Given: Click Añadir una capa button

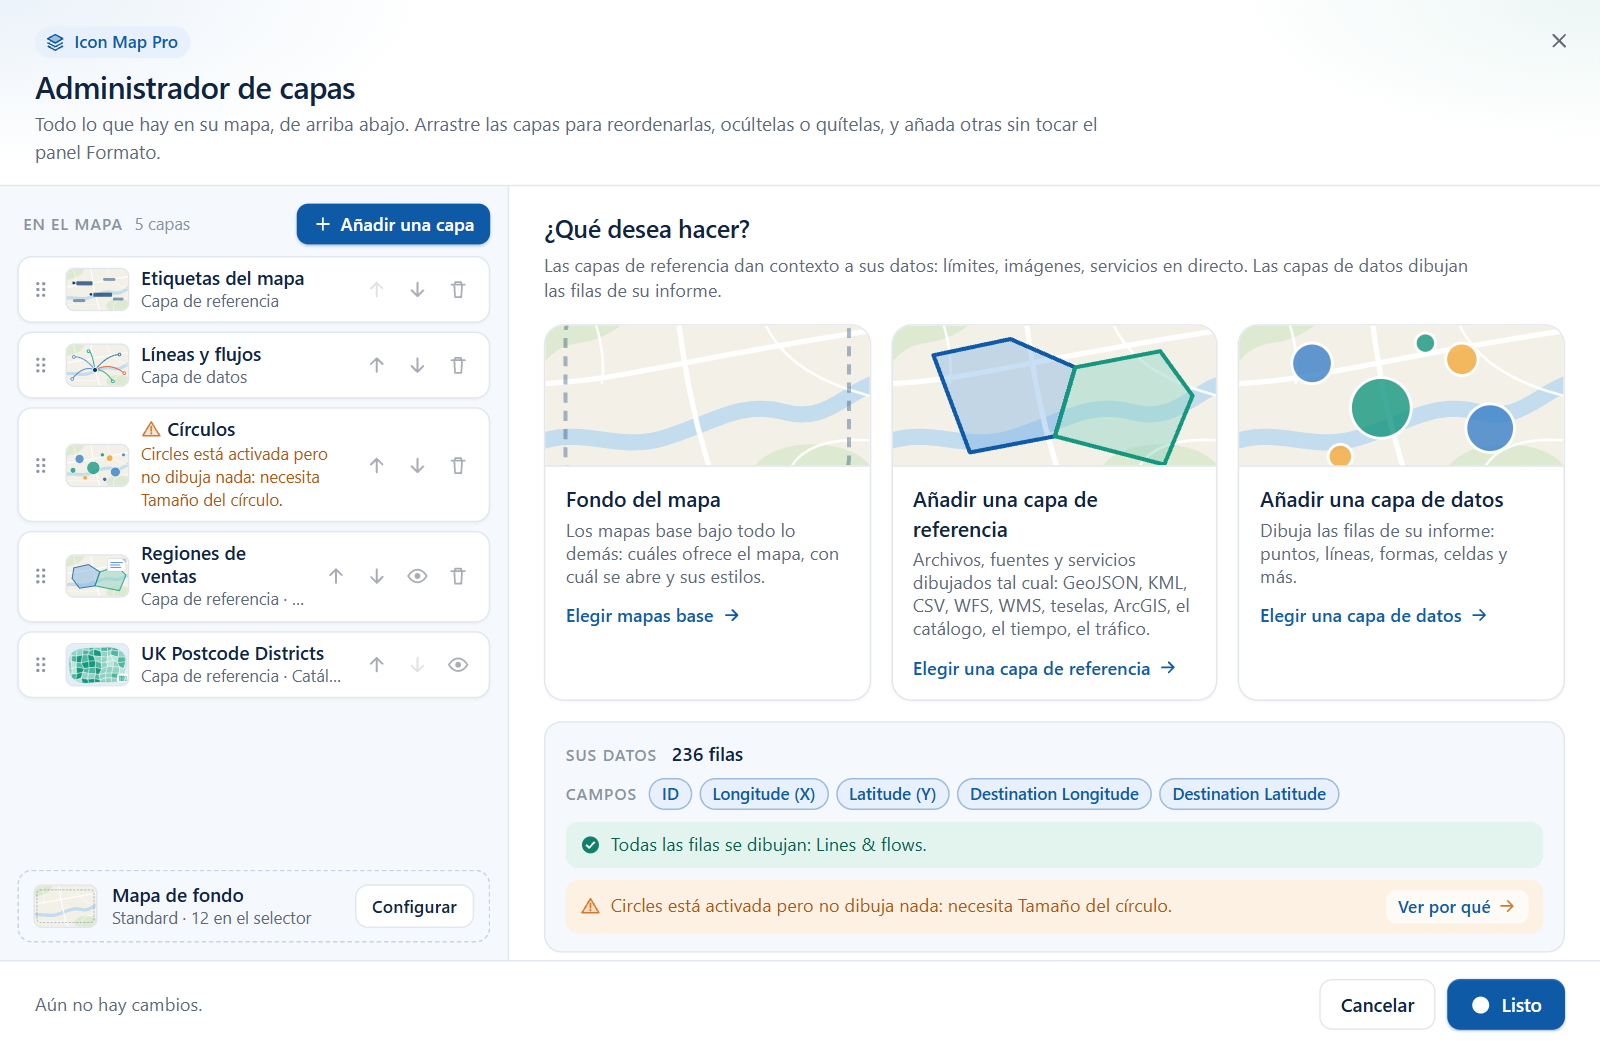Looking at the screenshot, I should pos(393,224).
